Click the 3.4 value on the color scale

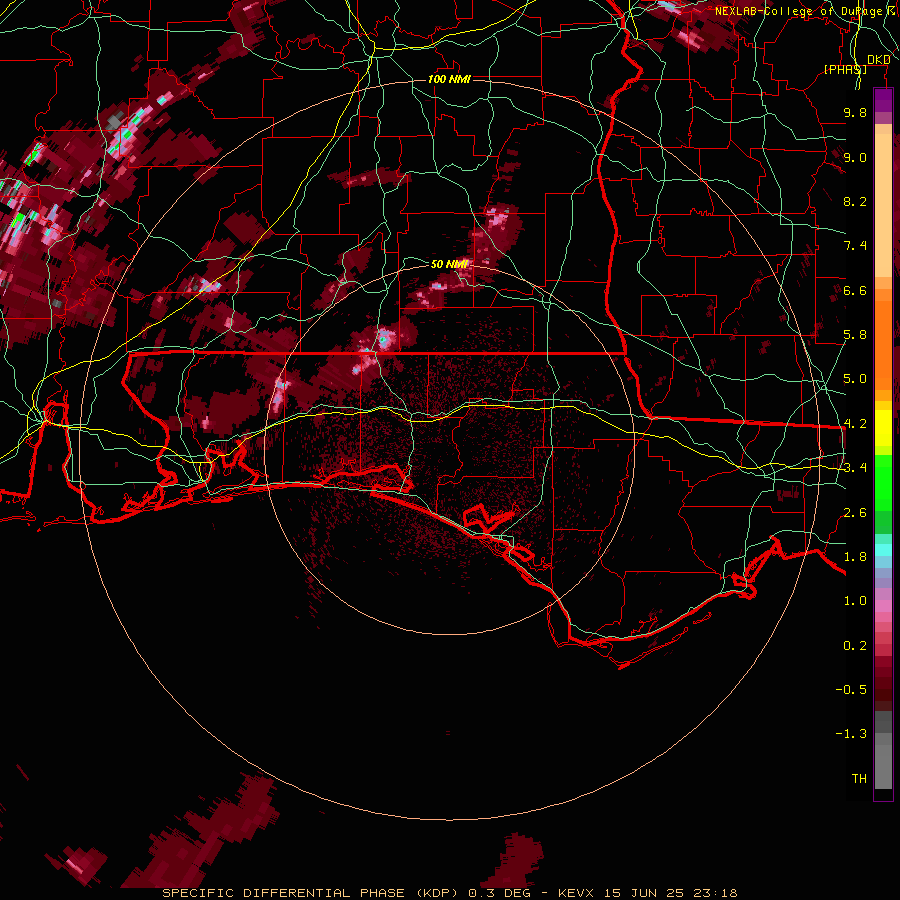tap(855, 468)
